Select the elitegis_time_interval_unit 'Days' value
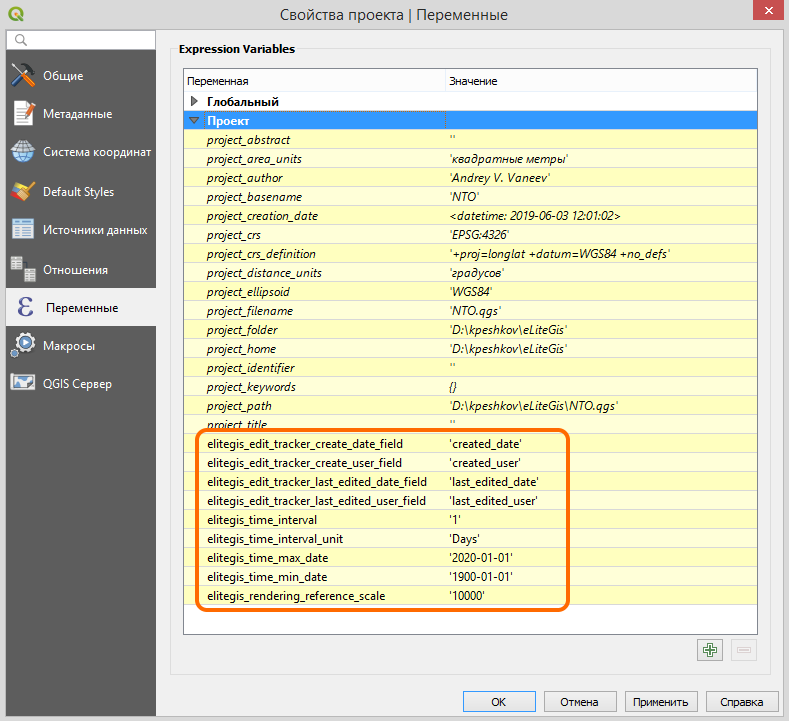 point(463,539)
